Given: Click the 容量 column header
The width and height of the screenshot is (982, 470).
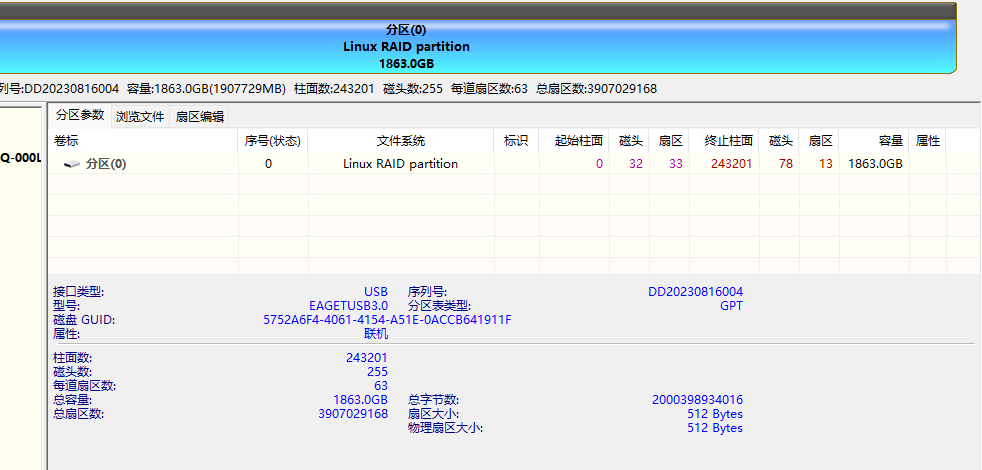Looking at the screenshot, I should pyautogui.click(x=890, y=141).
